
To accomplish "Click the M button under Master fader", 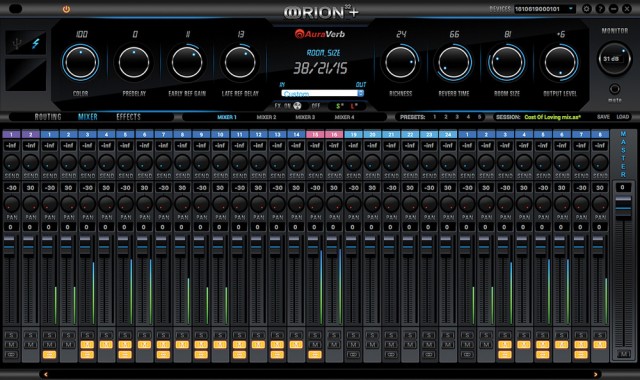I will pyautogui.click(x=623, y=354).
